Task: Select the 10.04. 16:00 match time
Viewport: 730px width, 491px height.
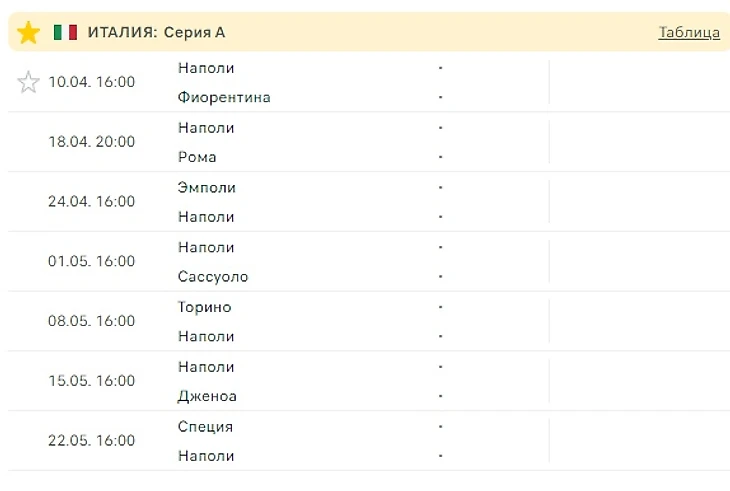Action: click(x=92, y=82)
